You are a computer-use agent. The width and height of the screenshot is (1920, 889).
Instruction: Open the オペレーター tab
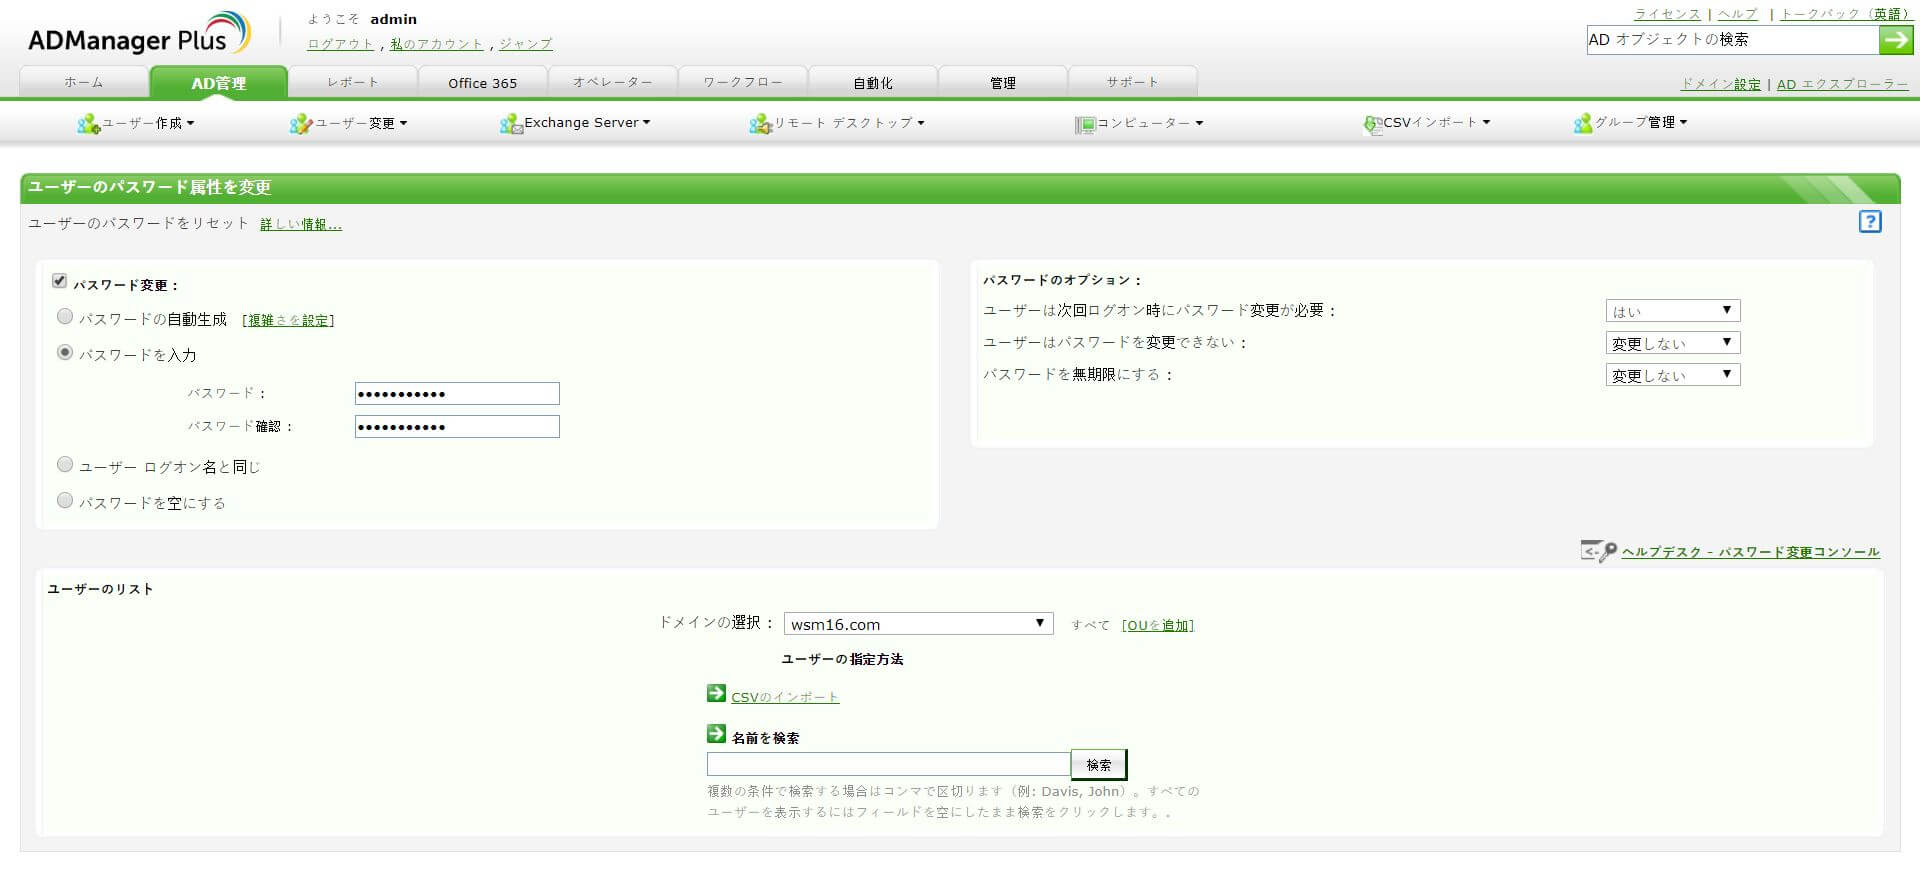coord(613,82)
